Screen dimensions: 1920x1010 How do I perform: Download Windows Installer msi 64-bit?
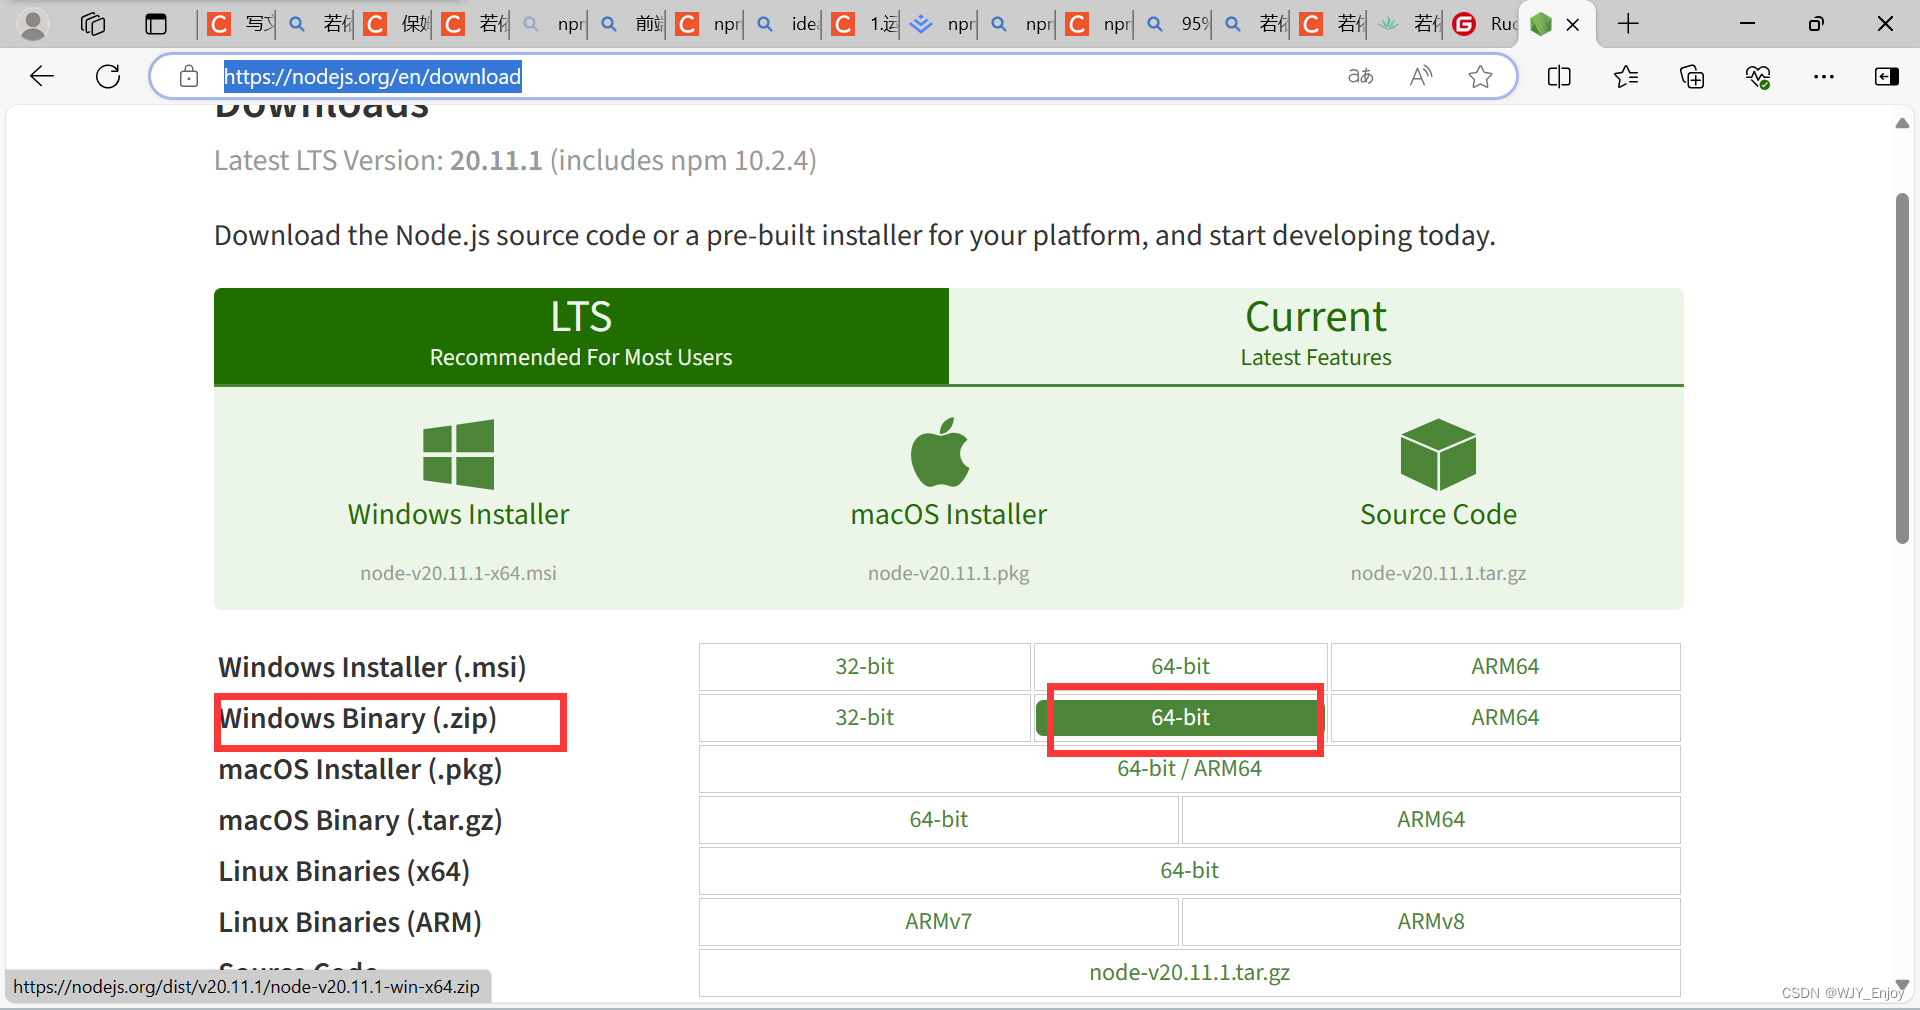(x=1180, y=666)
